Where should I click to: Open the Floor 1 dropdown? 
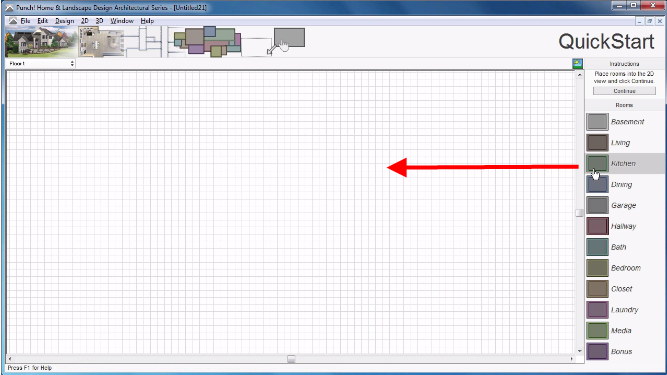pos(40,63)
